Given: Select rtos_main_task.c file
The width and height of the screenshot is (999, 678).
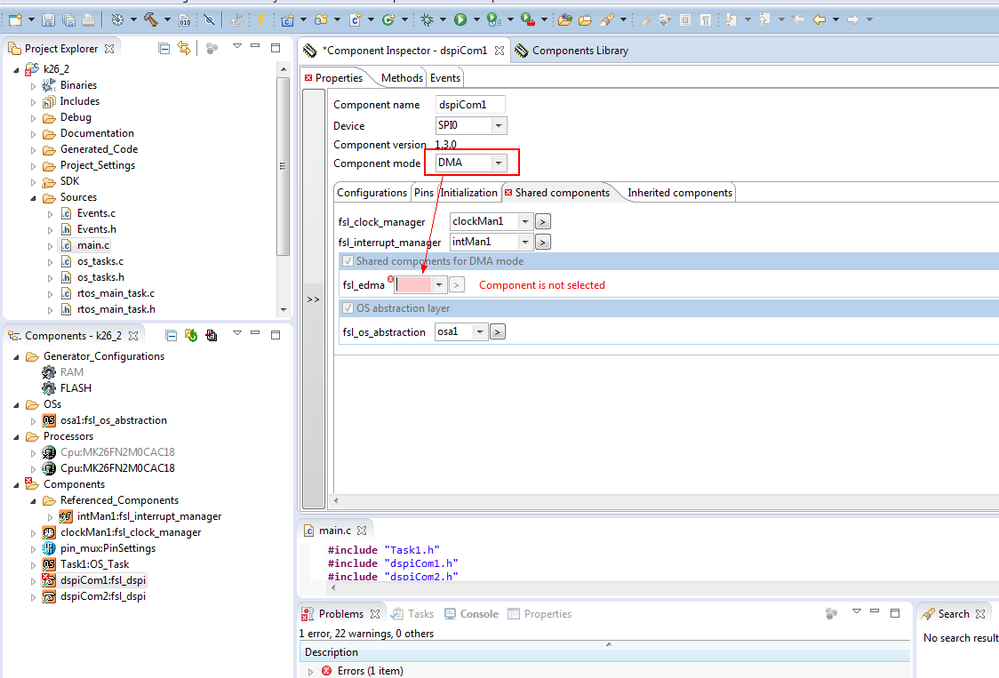Looking at the screenshot, I should pyautogui.click(x=115, y=294).
